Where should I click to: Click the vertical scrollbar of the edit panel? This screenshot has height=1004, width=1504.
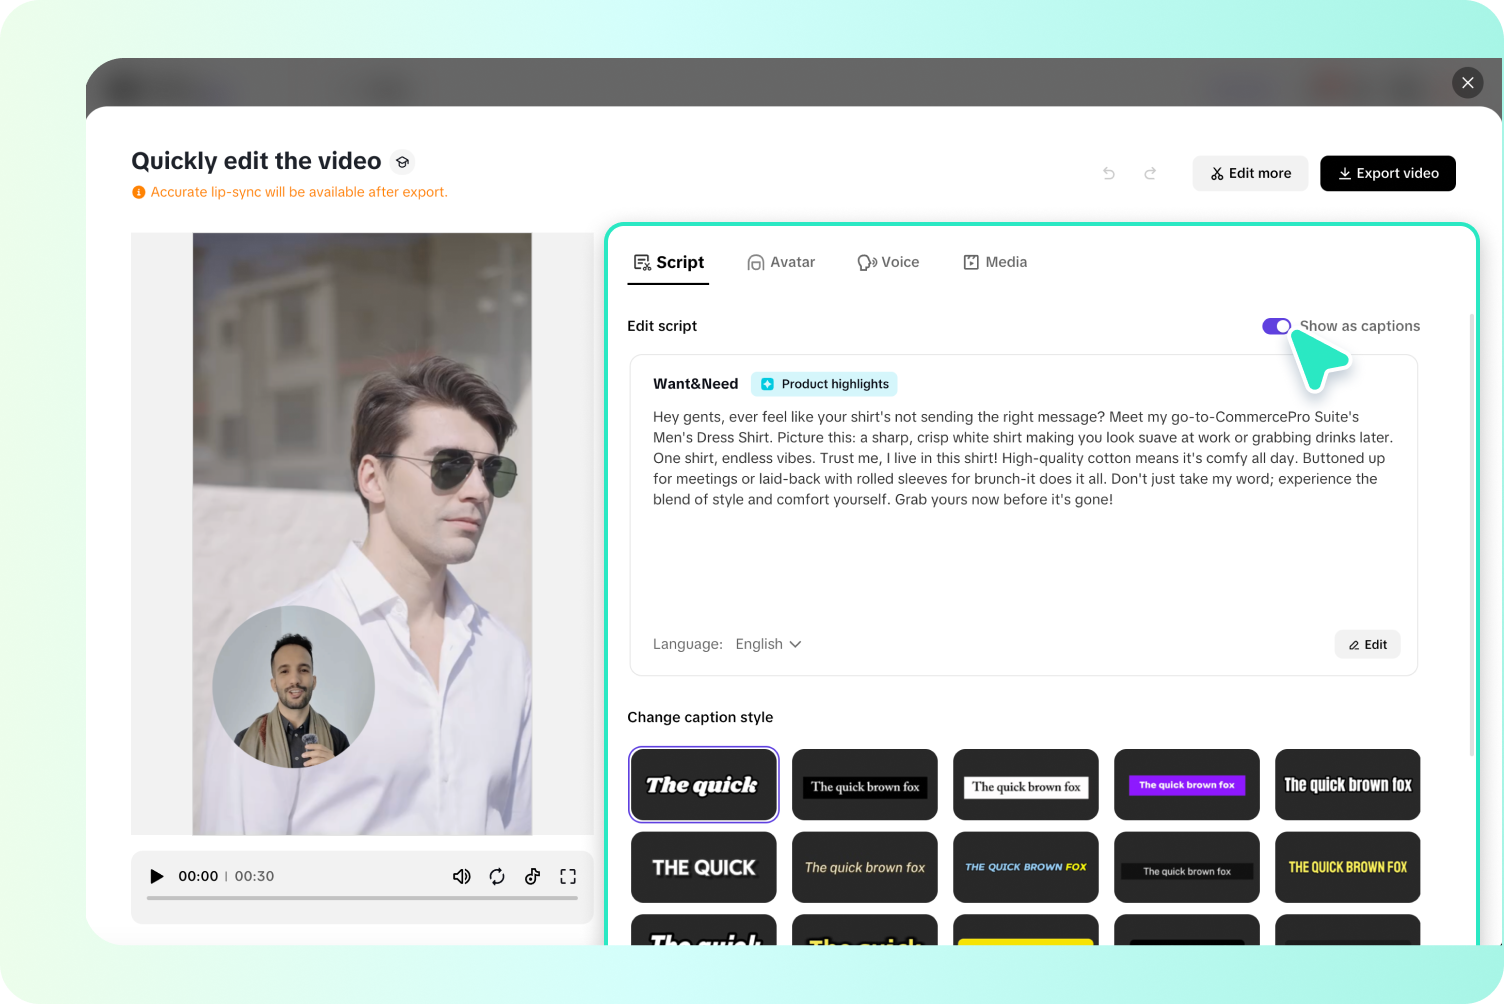(x=1471, y=535)
